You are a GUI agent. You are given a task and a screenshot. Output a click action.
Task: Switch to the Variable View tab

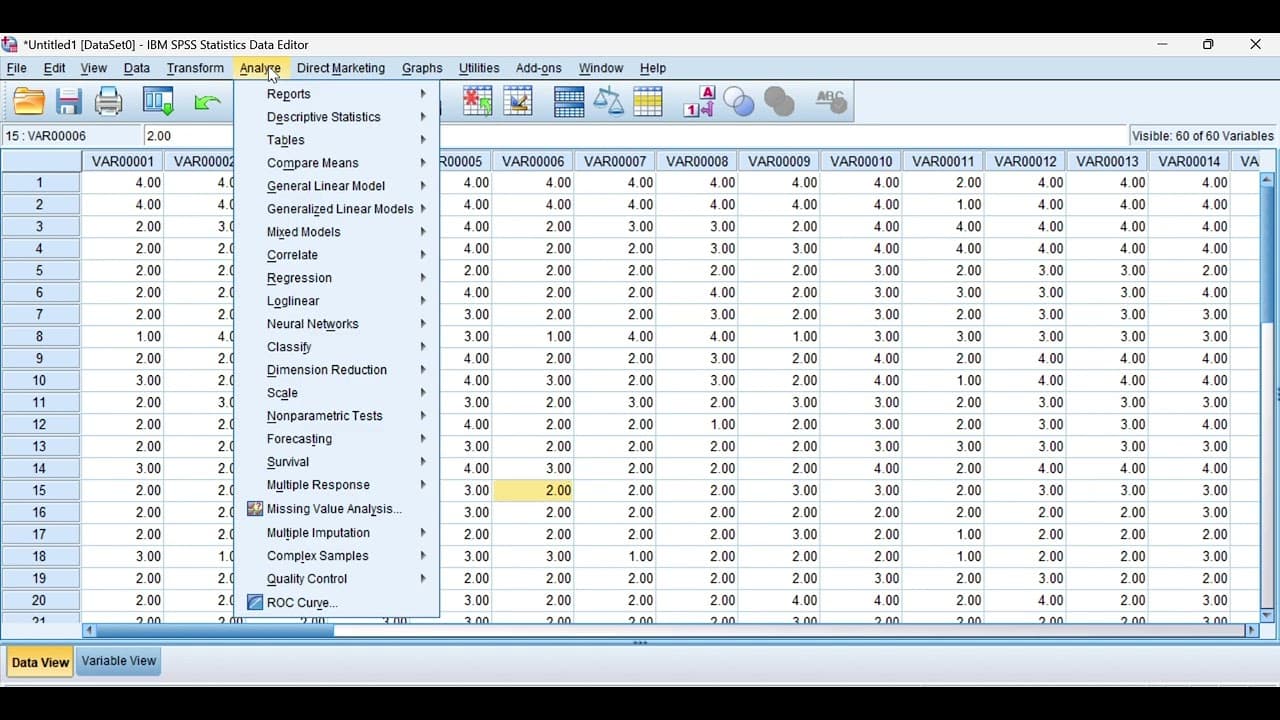click(119, 661)
